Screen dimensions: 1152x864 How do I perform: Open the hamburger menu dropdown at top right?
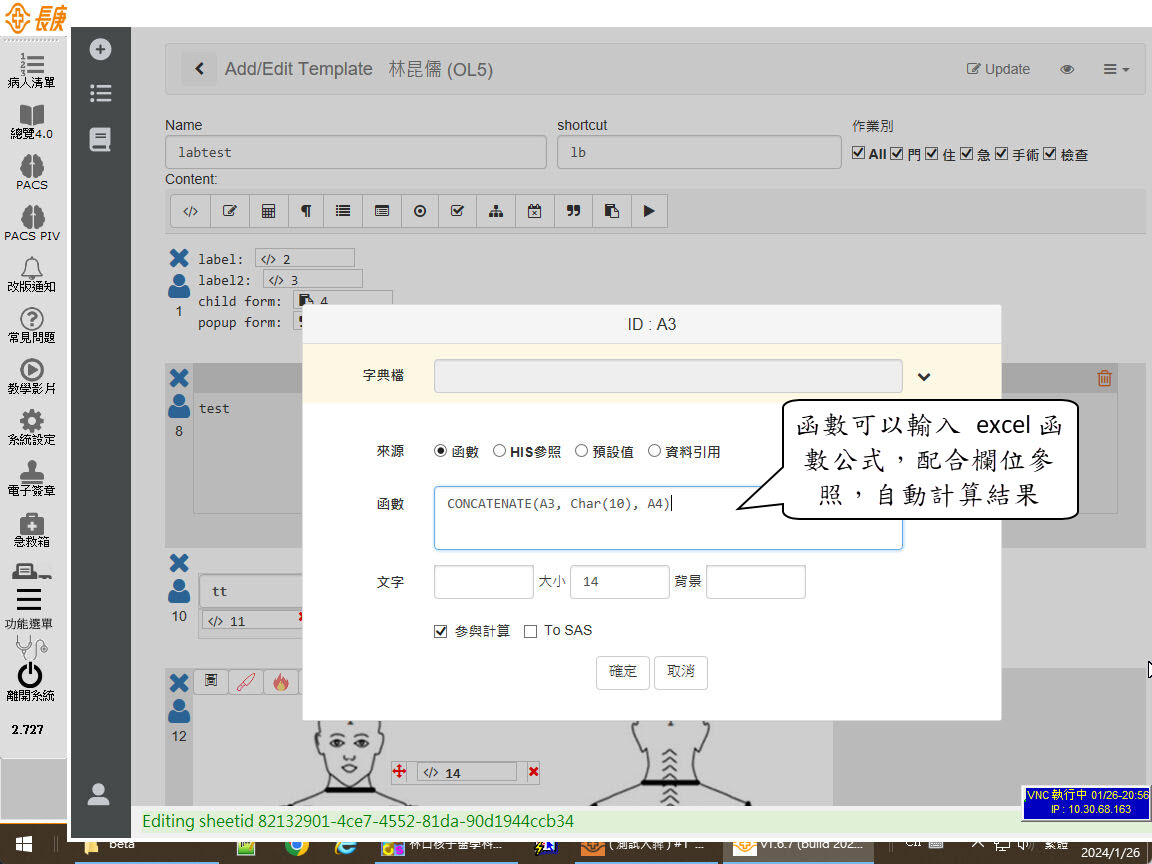tap(1116, 69)
